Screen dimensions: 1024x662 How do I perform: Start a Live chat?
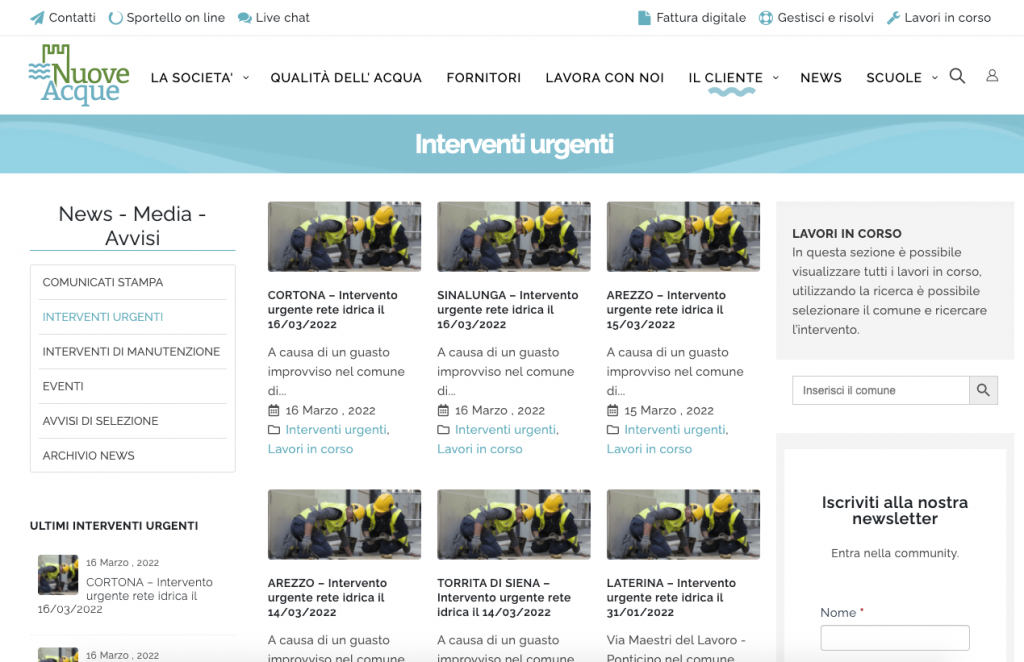click(283, 18)
